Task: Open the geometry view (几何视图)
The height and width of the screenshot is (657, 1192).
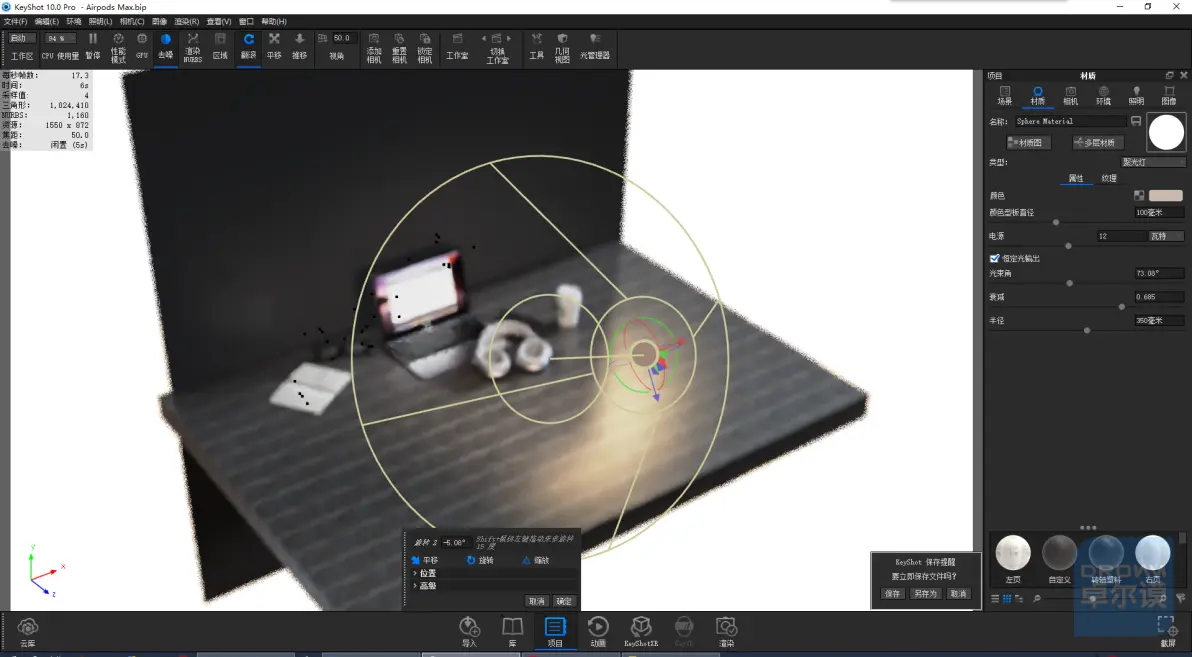Action: pyautogui.click(x=562, y=47)
